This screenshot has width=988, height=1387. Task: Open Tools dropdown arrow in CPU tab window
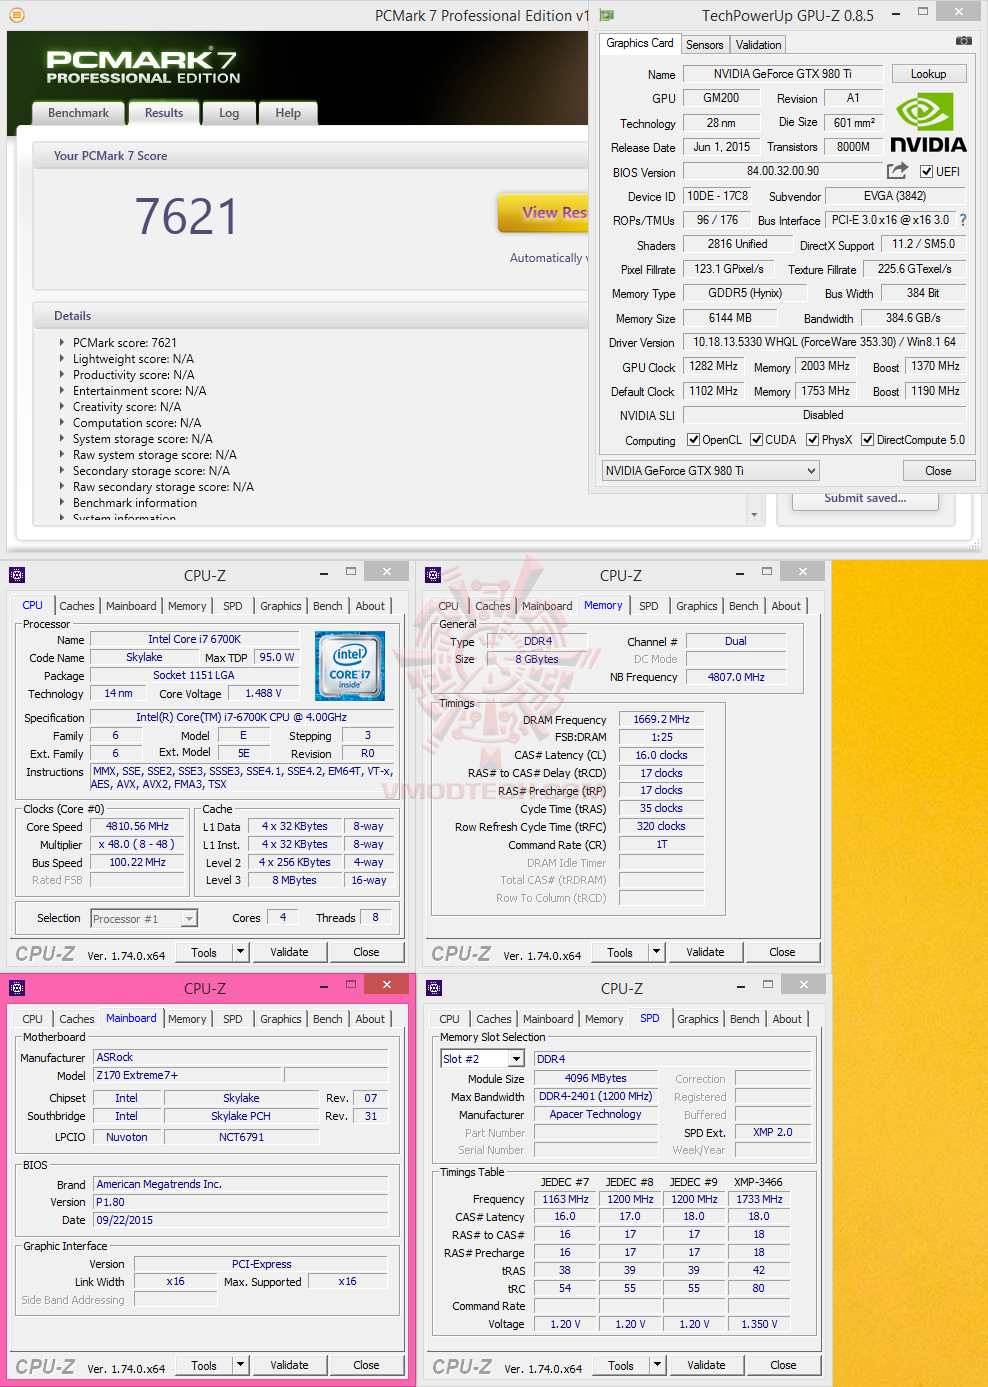240,952
